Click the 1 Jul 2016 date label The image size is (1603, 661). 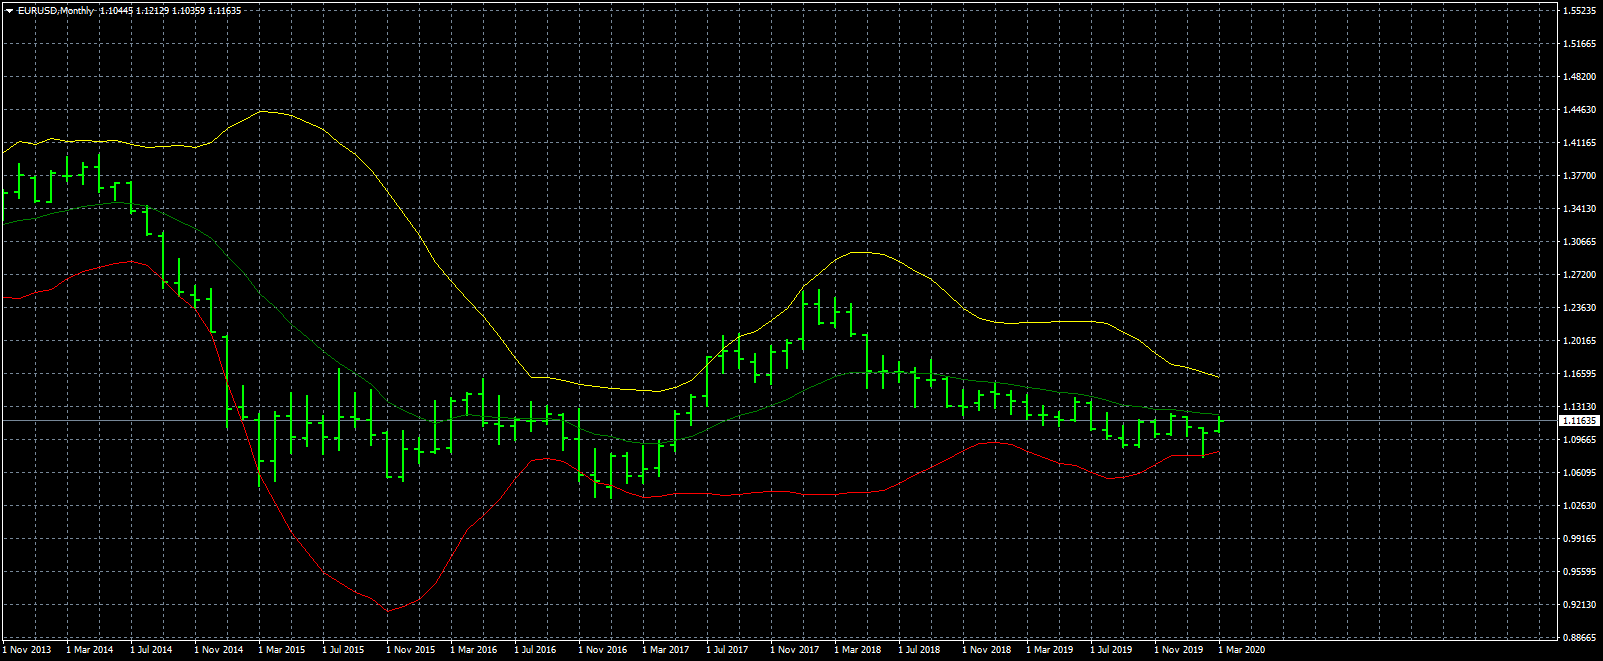[x=536, y=650]
